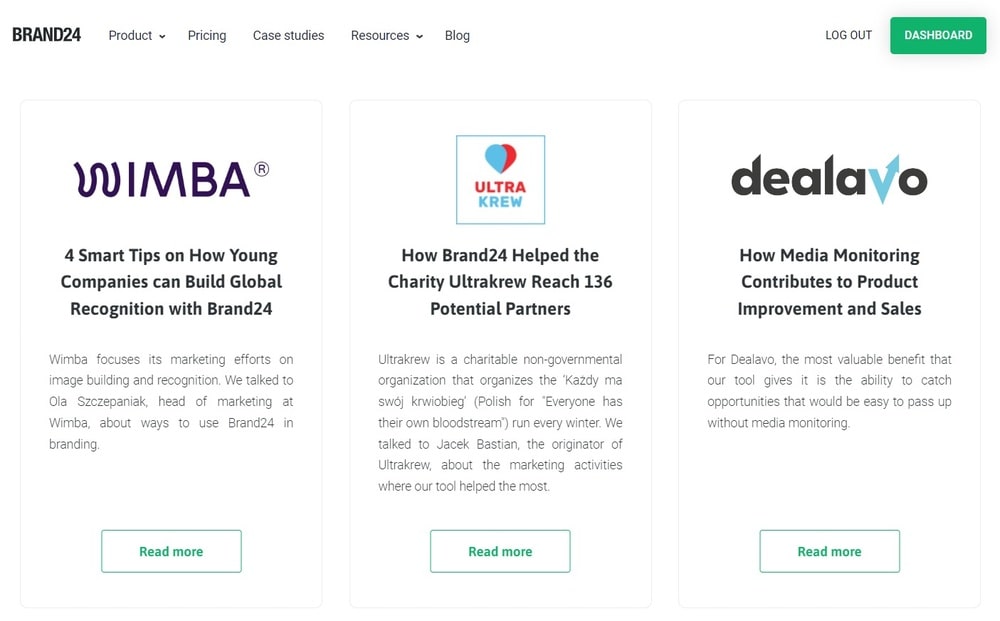Open the green DASHBOARD button
1000x621 pixels.
click(938, 35)
